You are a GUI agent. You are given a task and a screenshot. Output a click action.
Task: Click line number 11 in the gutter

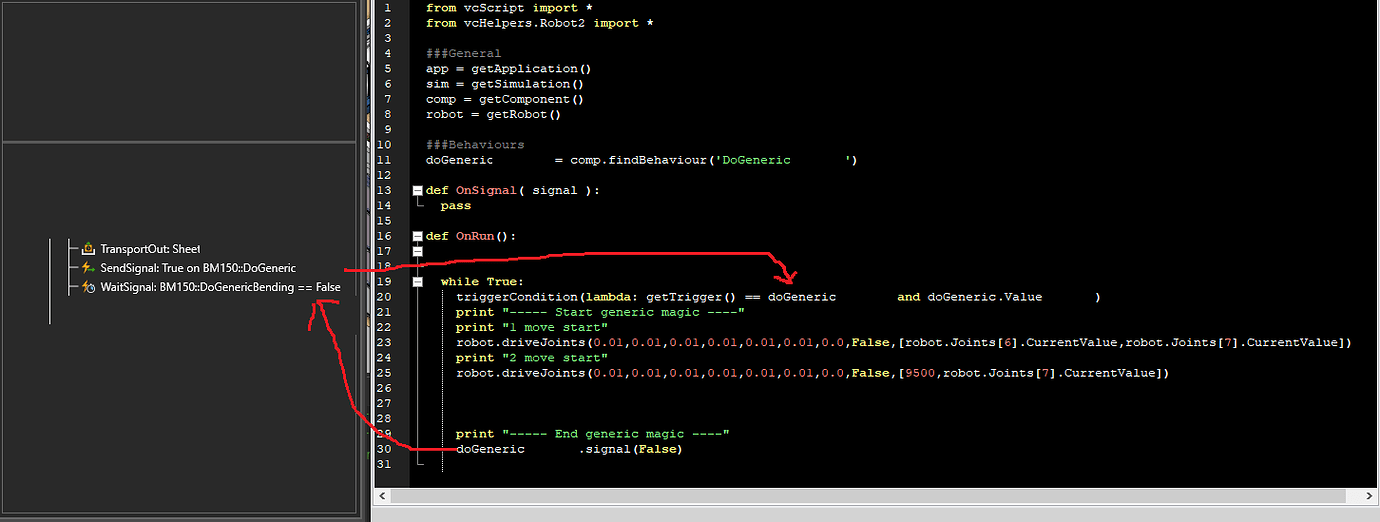coord(386,160)
